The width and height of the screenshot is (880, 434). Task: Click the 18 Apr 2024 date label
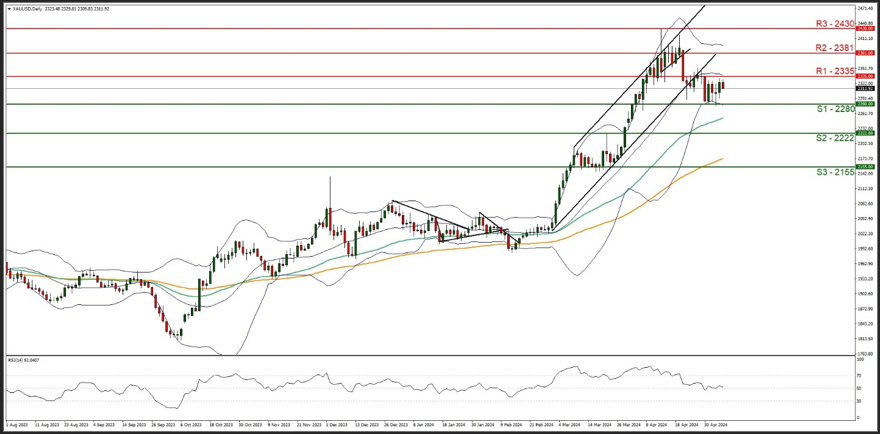pyautogui.click(x=687, y=425)
